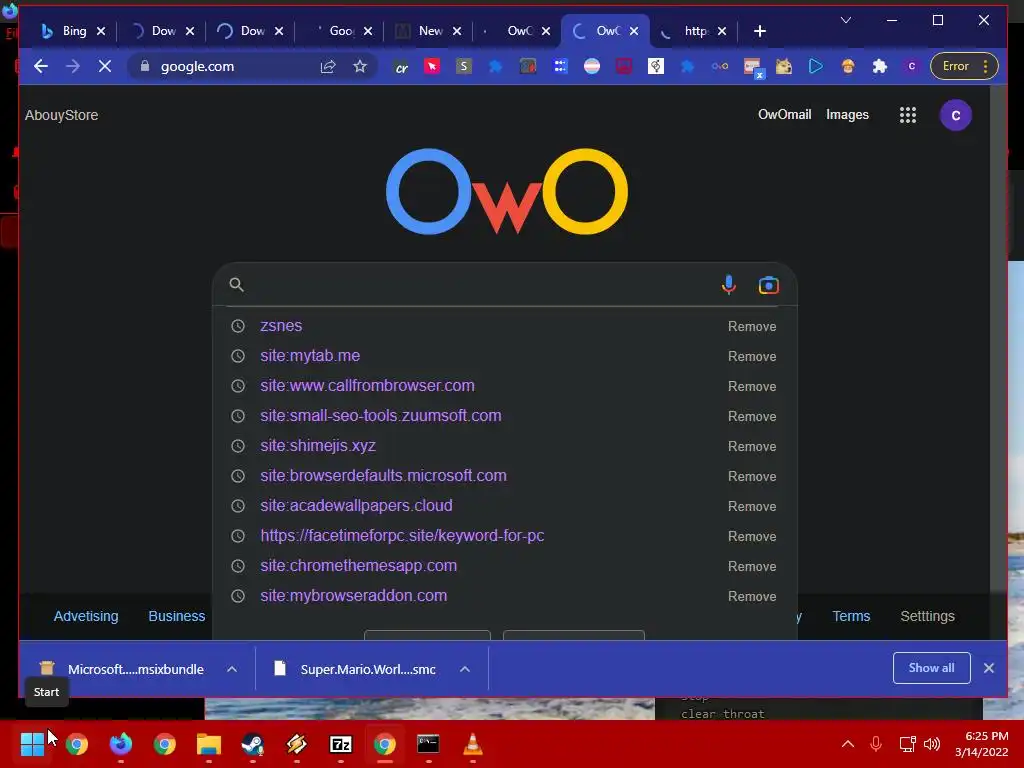The image size is (1024, 768).
Task: Open the gray 'S' extension icon
Action: point(464,66)
